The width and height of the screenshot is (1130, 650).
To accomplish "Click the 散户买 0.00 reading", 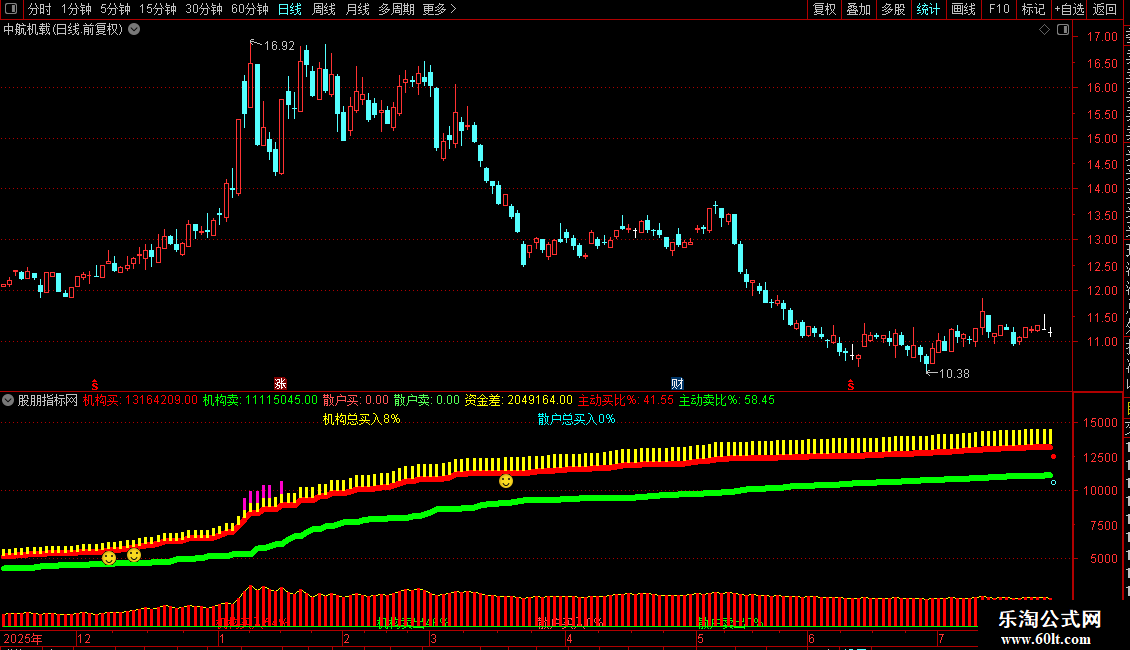I will click(x=355, y=400).
